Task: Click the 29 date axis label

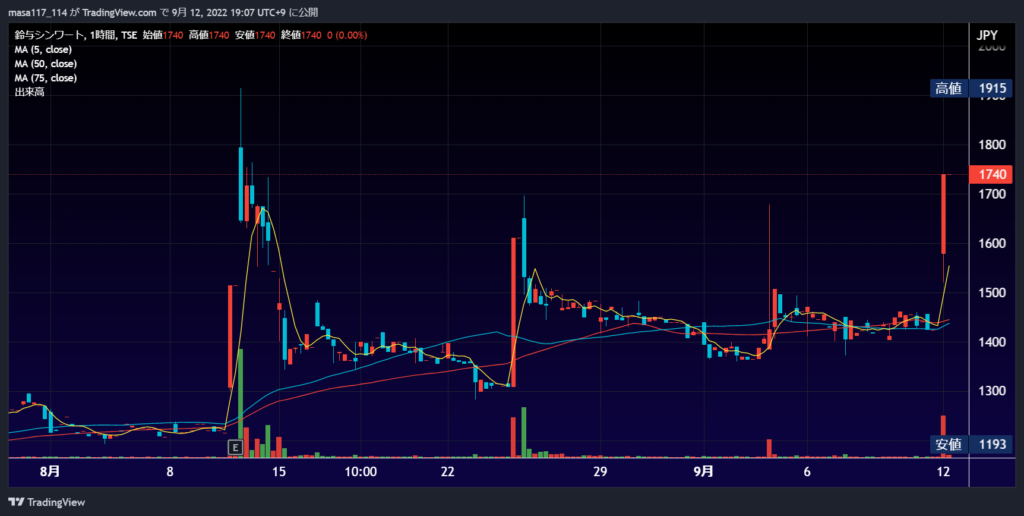Action: tap(600, 472)
